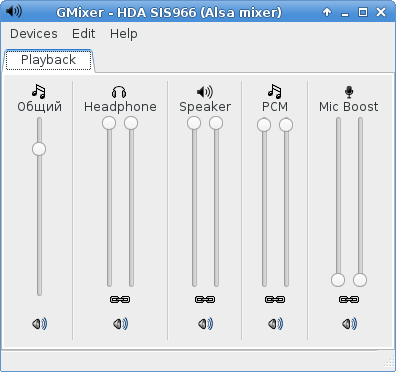Screen dimensions: 396x372
Task: Mute the Headphone channel
Action: pos(120,324)
